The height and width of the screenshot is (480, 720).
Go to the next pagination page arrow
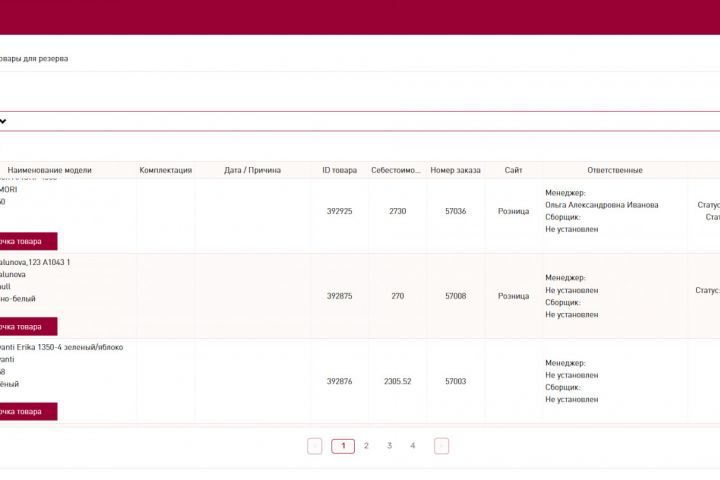click(441, 446)
